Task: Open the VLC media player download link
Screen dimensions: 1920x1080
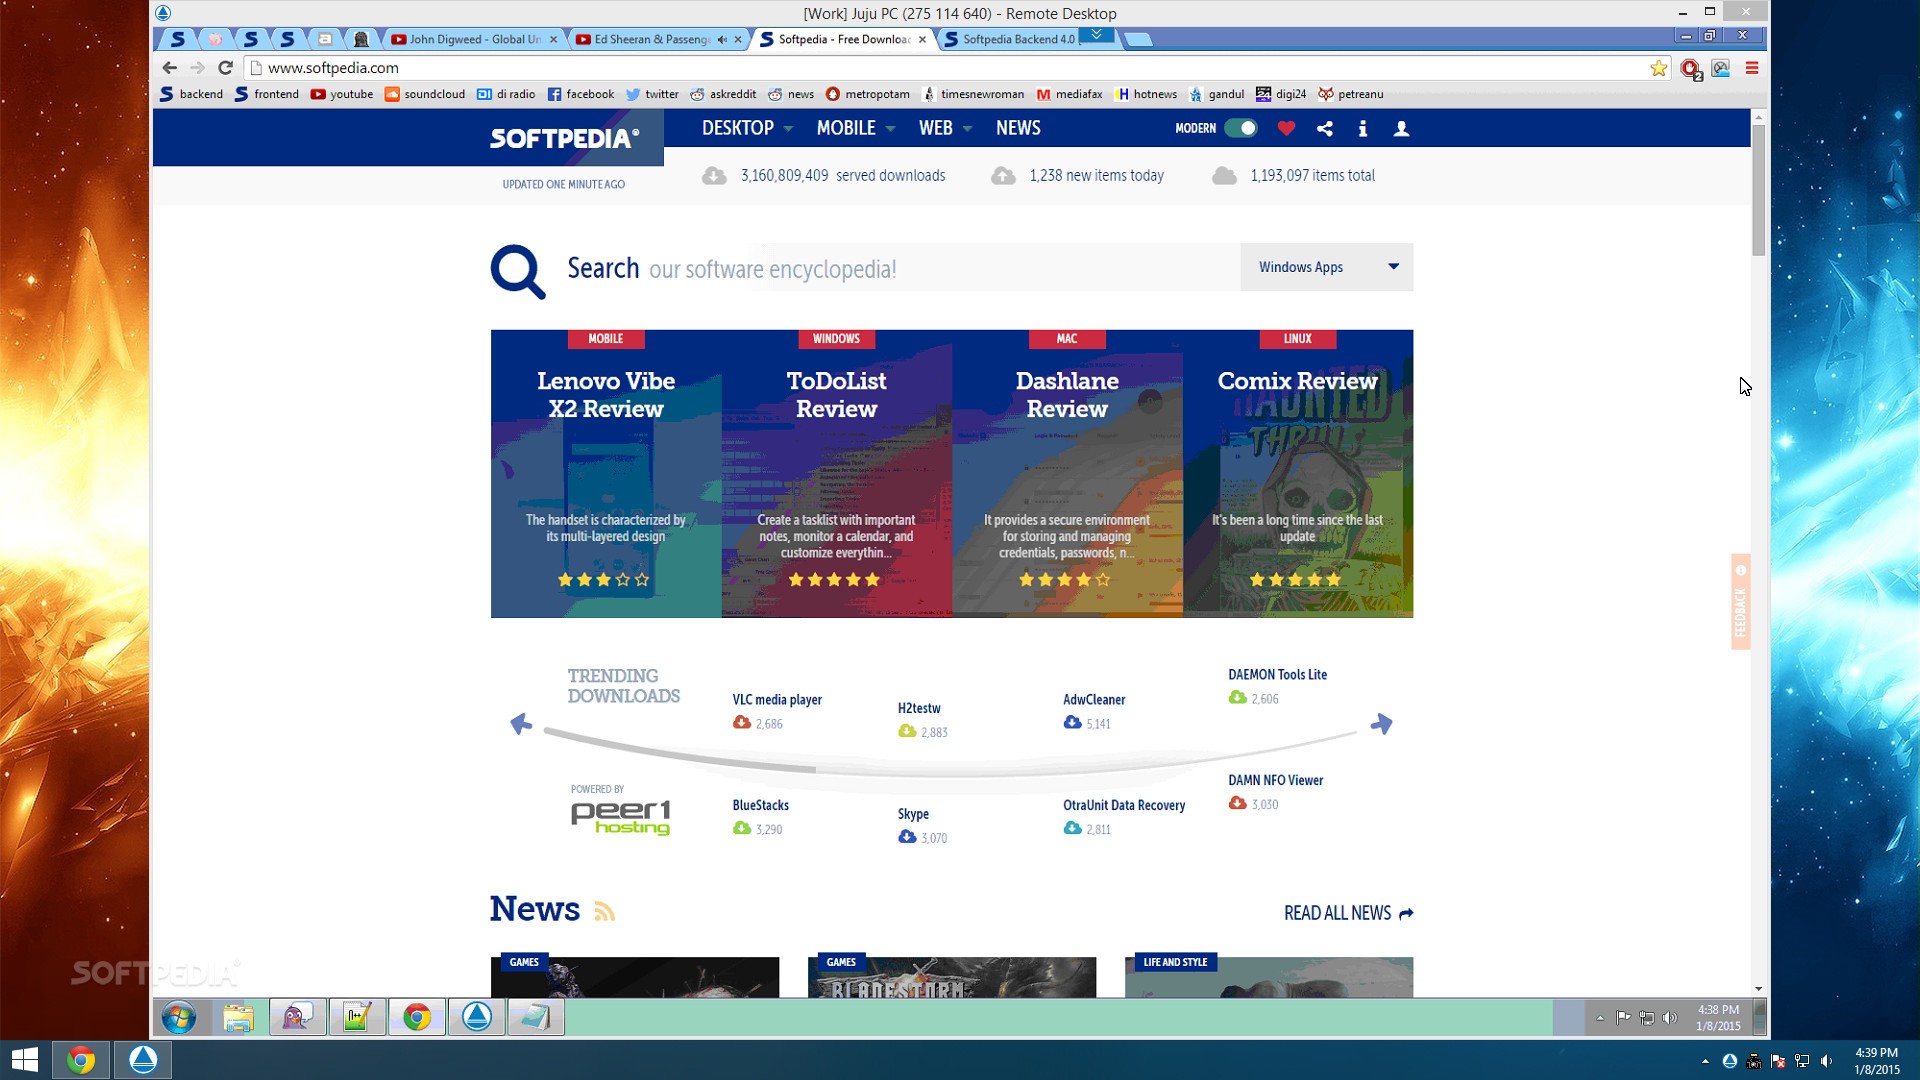Action: (x=777, y=700)
